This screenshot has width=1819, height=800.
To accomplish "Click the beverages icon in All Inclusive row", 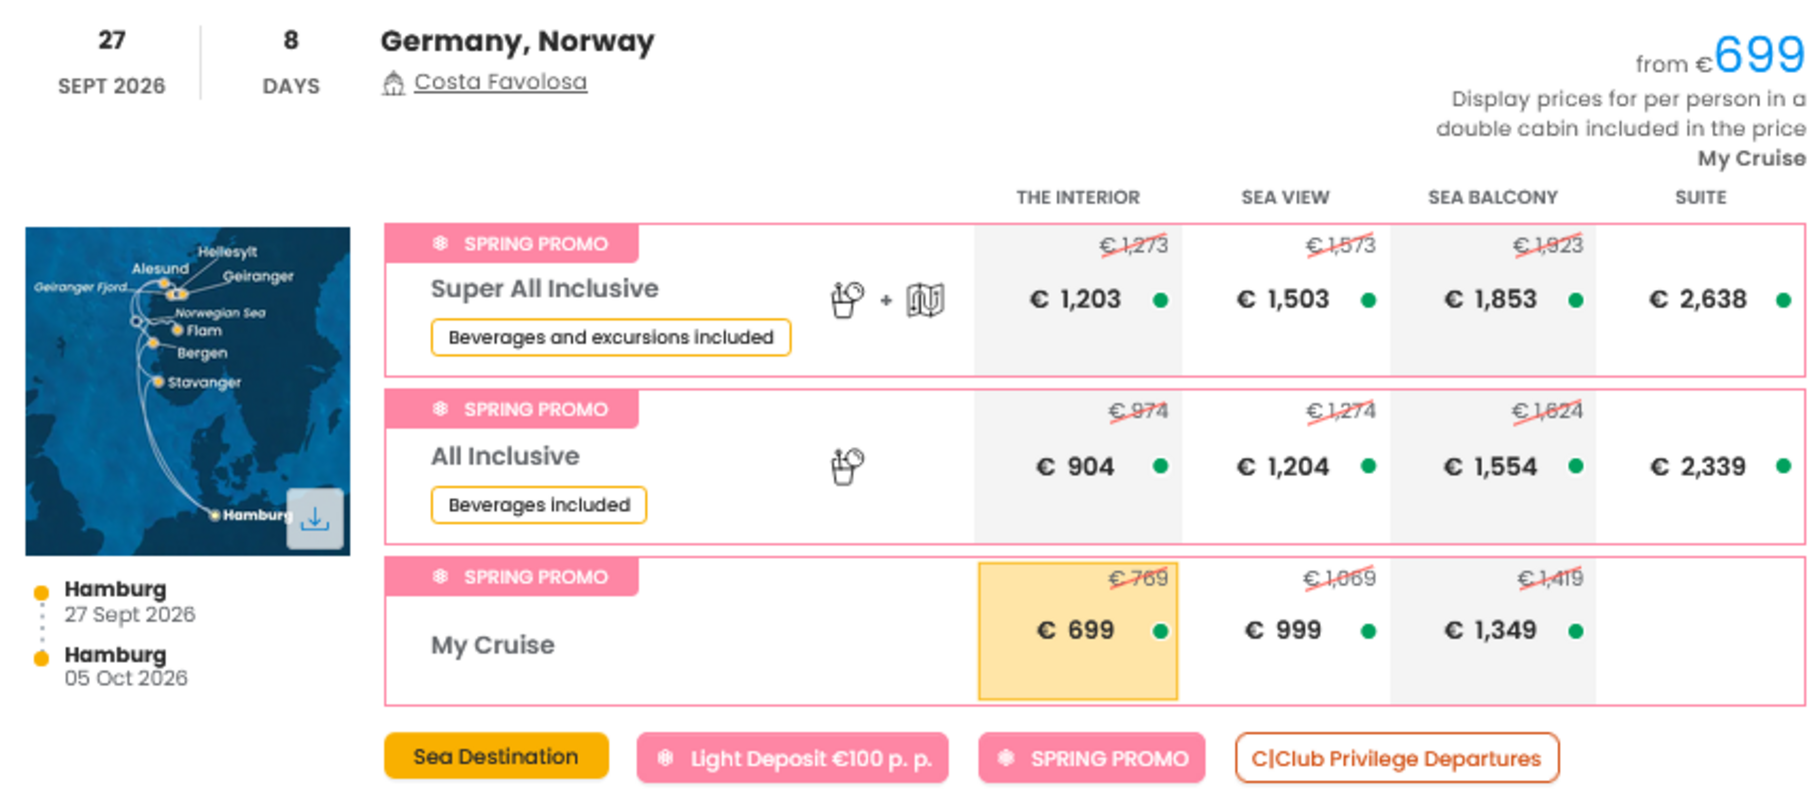I will point(847,466).
